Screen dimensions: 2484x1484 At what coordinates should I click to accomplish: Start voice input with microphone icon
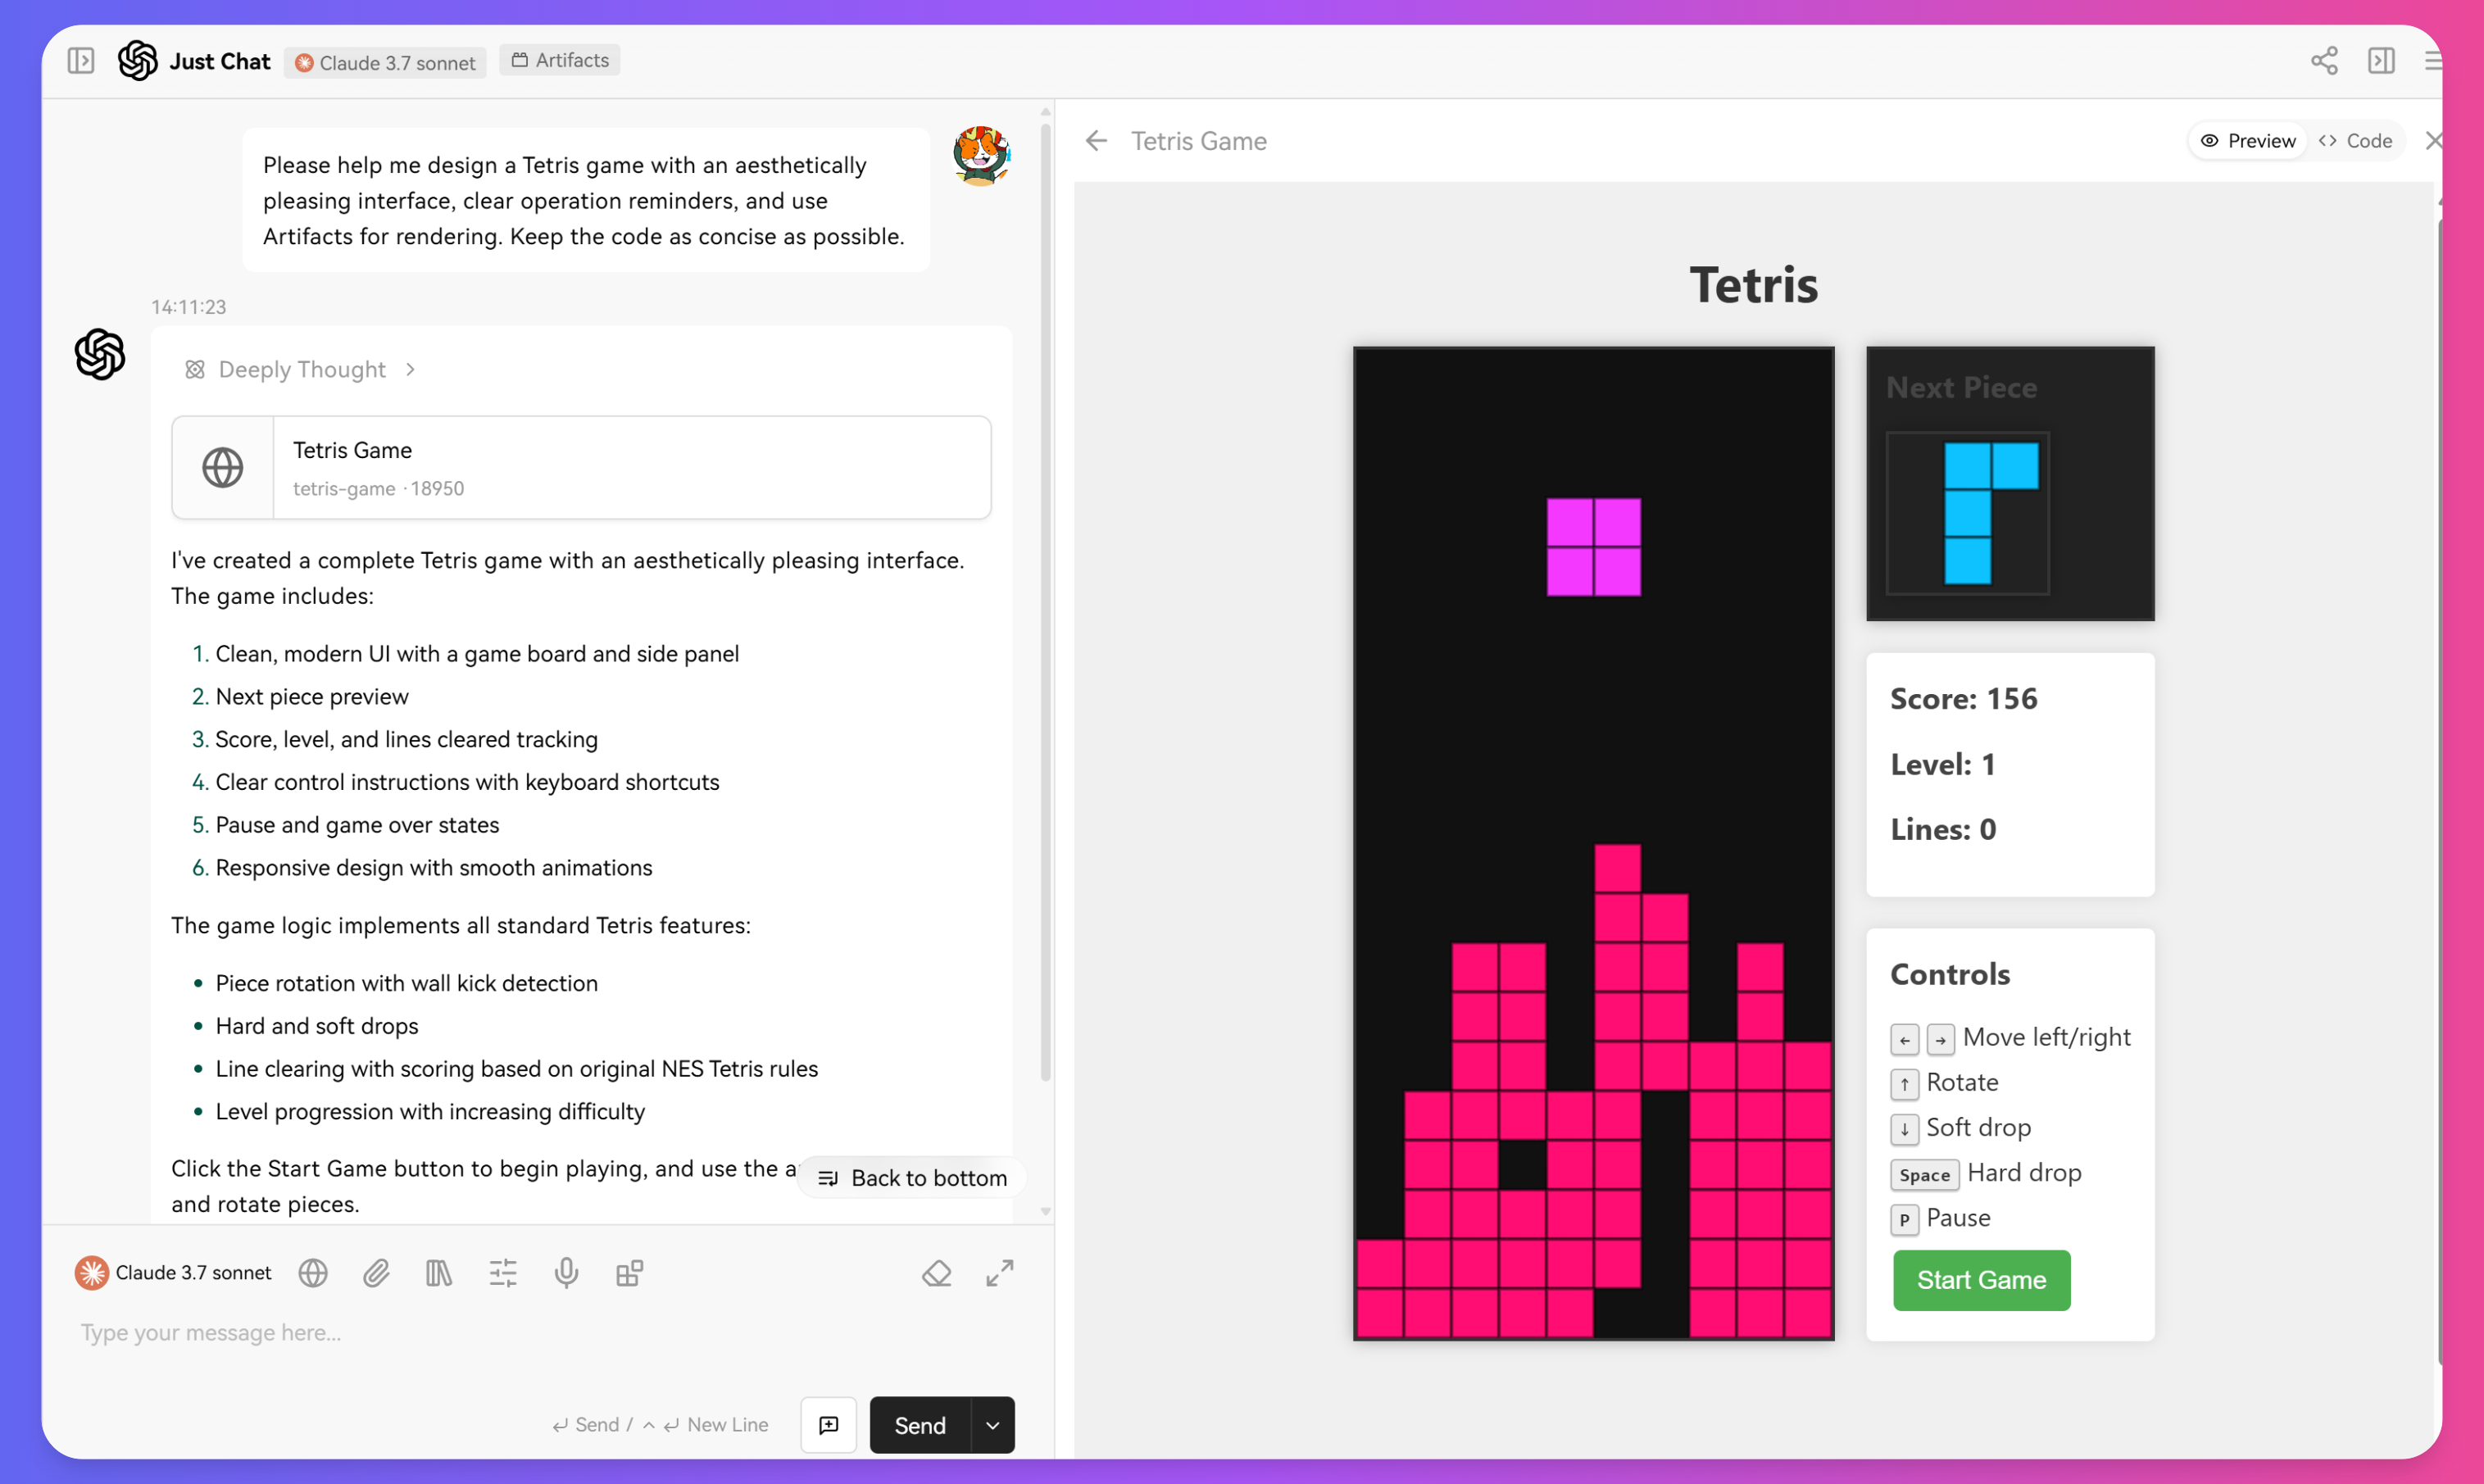tap(566, 1273)
